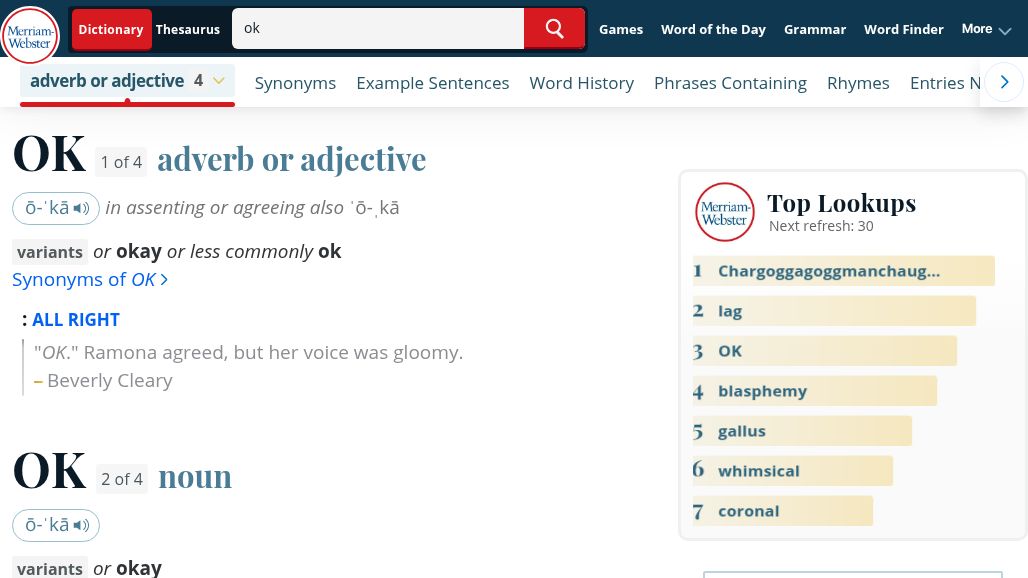The image size is (1028, 578).
Task: Open Synonyms of OK link
Action: tap(90, 280)
